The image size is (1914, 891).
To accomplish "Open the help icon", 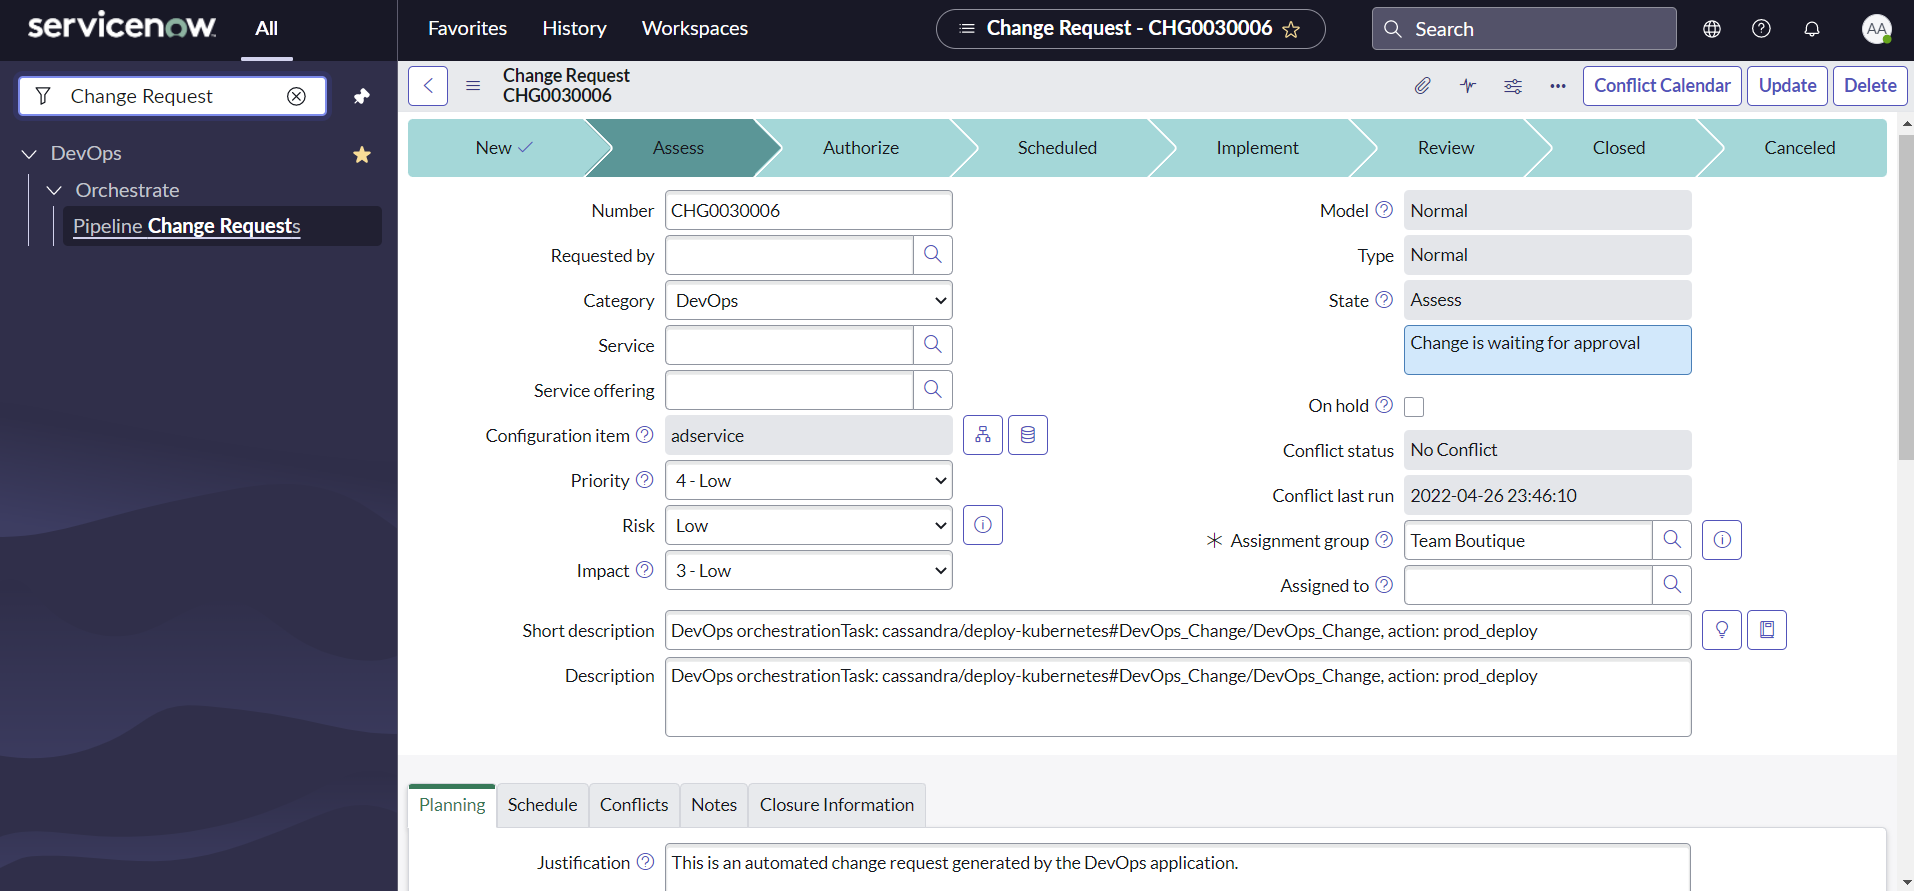I will (1762, 29).
